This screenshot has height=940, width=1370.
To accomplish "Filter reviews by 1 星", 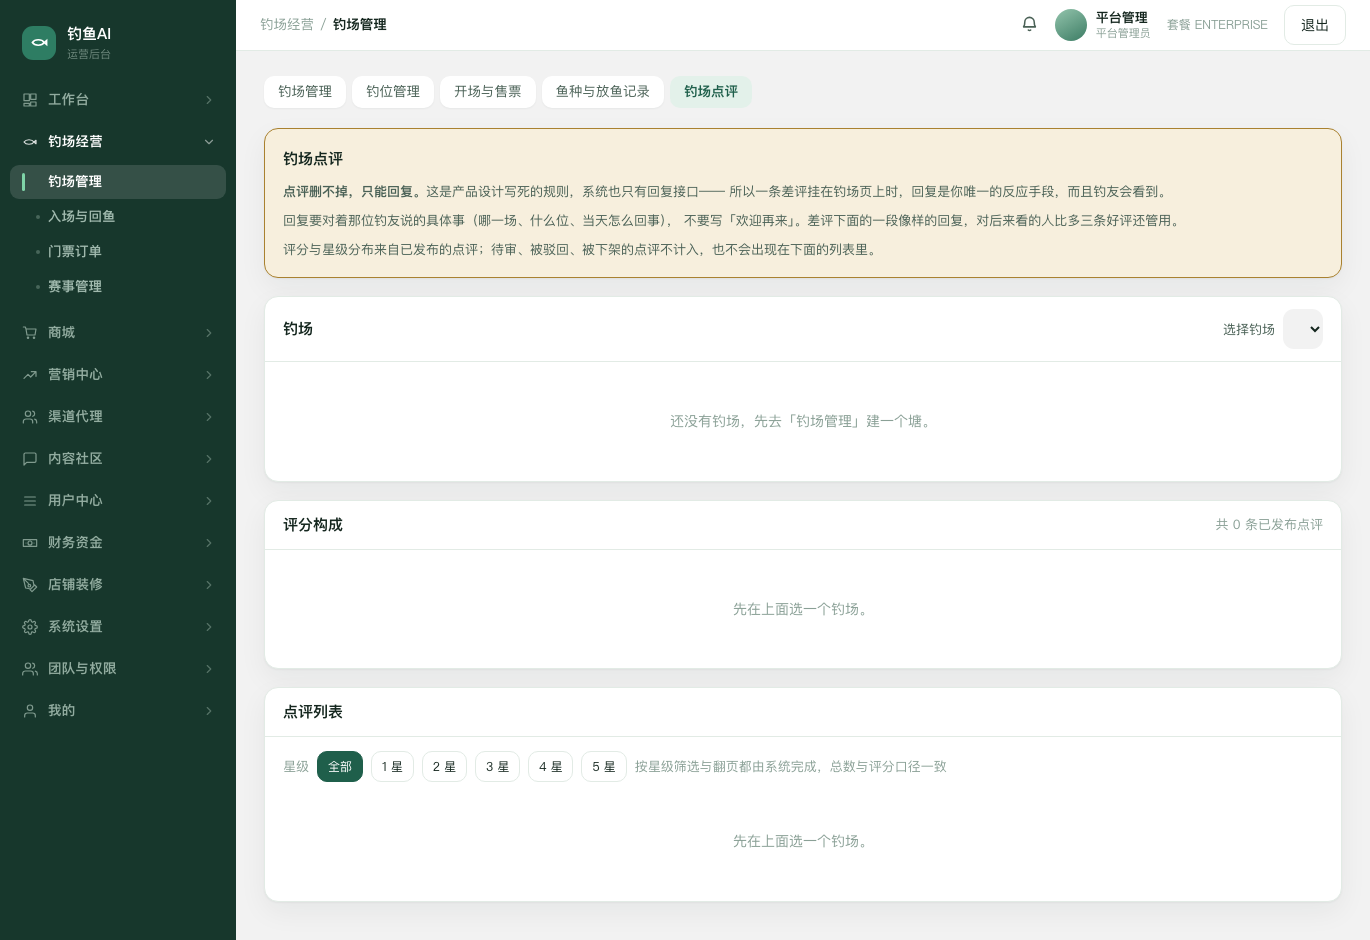I will point(392,767).
